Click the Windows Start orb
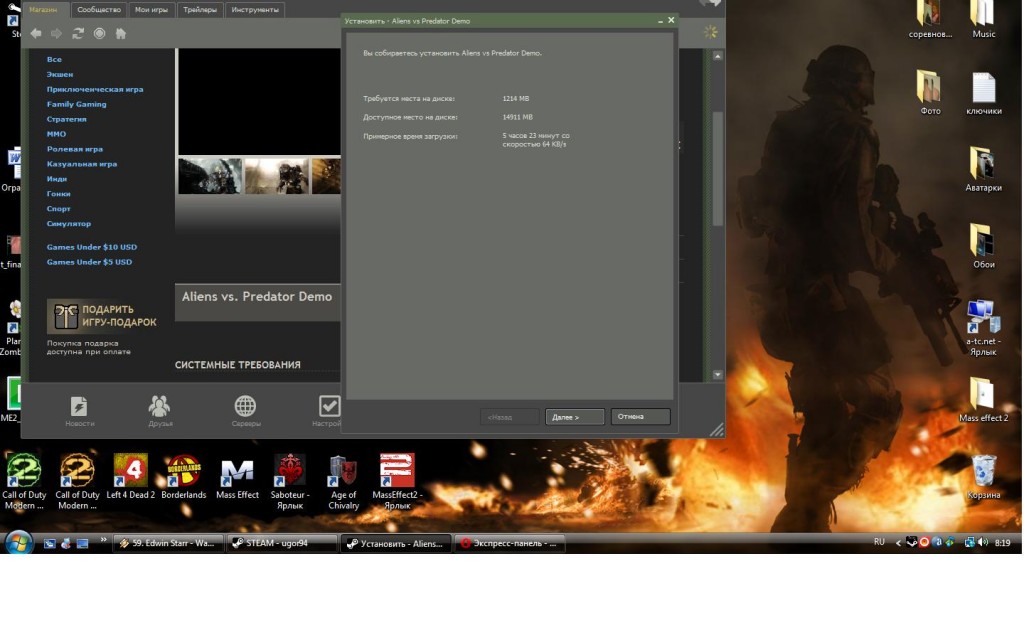The width and height of the screenshot is (1024, 640). coord(18,543)
